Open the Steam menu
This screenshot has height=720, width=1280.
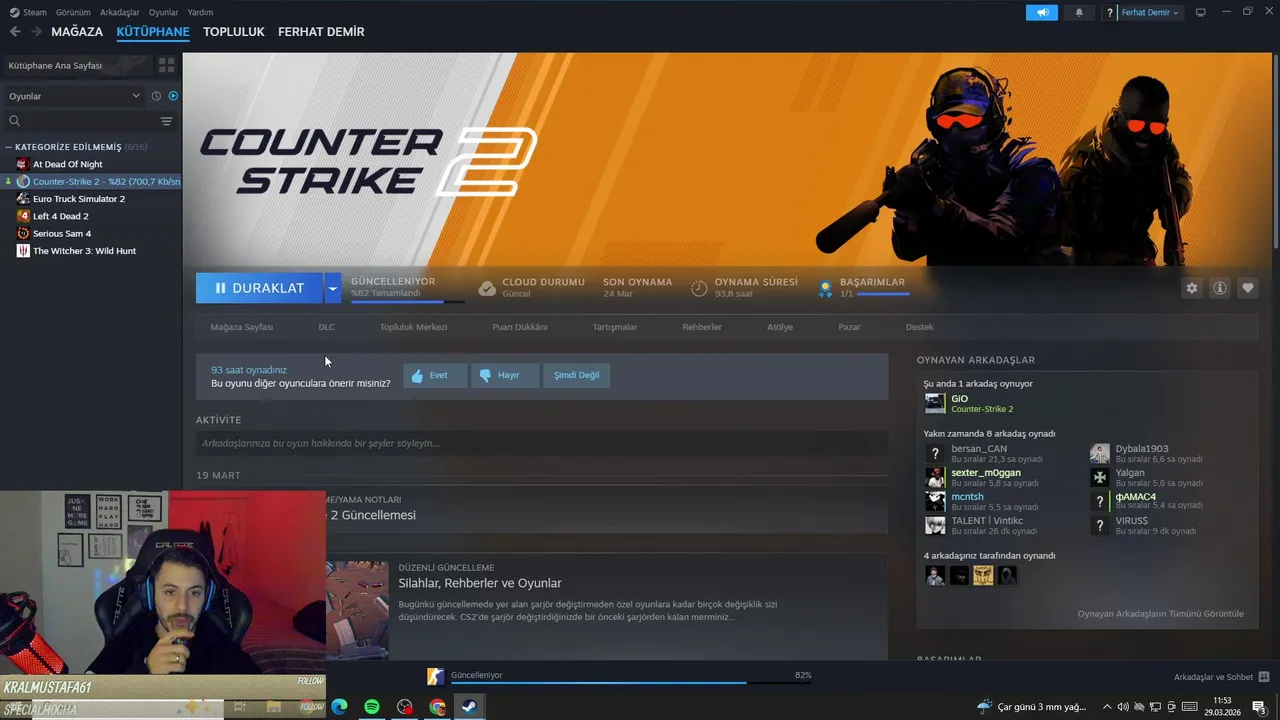click(29, 12)
